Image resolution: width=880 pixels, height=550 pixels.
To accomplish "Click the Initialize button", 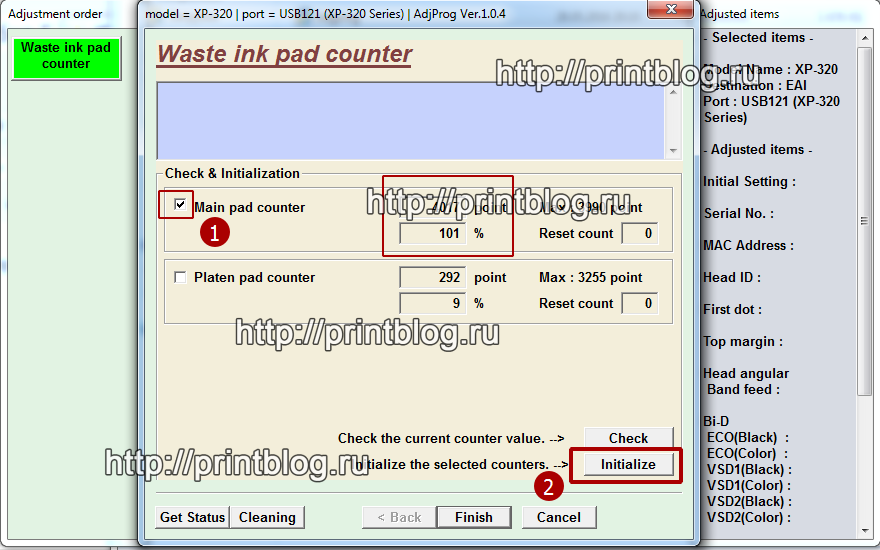I will tap(628, 465).
